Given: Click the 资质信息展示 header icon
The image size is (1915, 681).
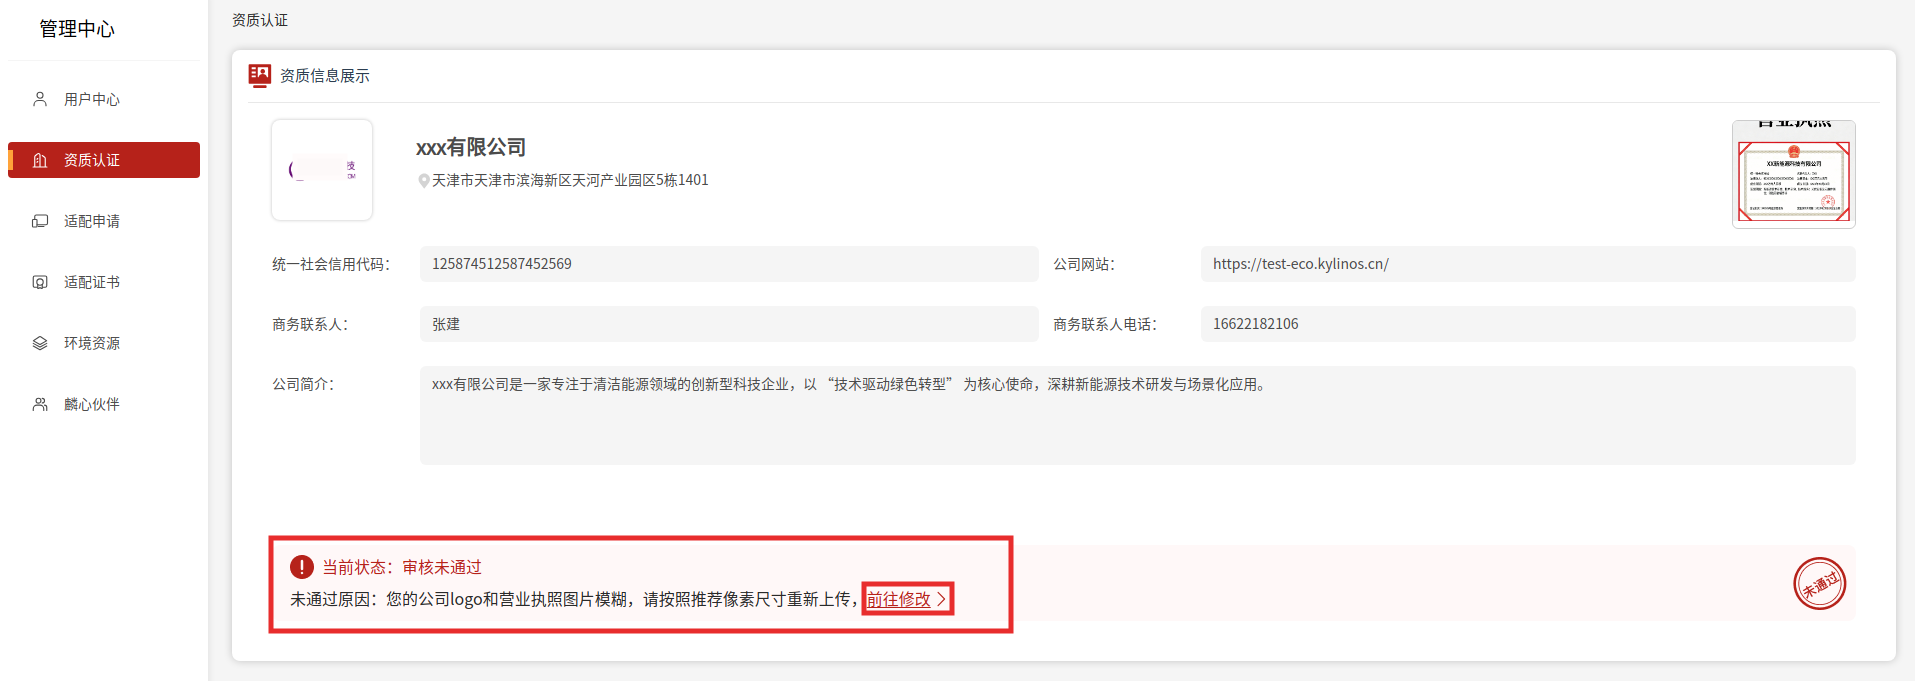Looking at the screenshot, I should [x=259, y=75].
